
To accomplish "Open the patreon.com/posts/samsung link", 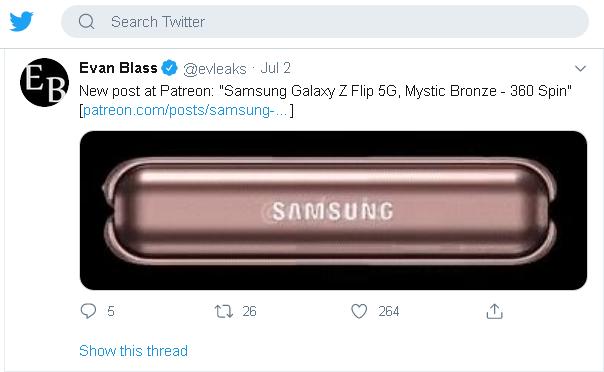I will click(185, 111).
